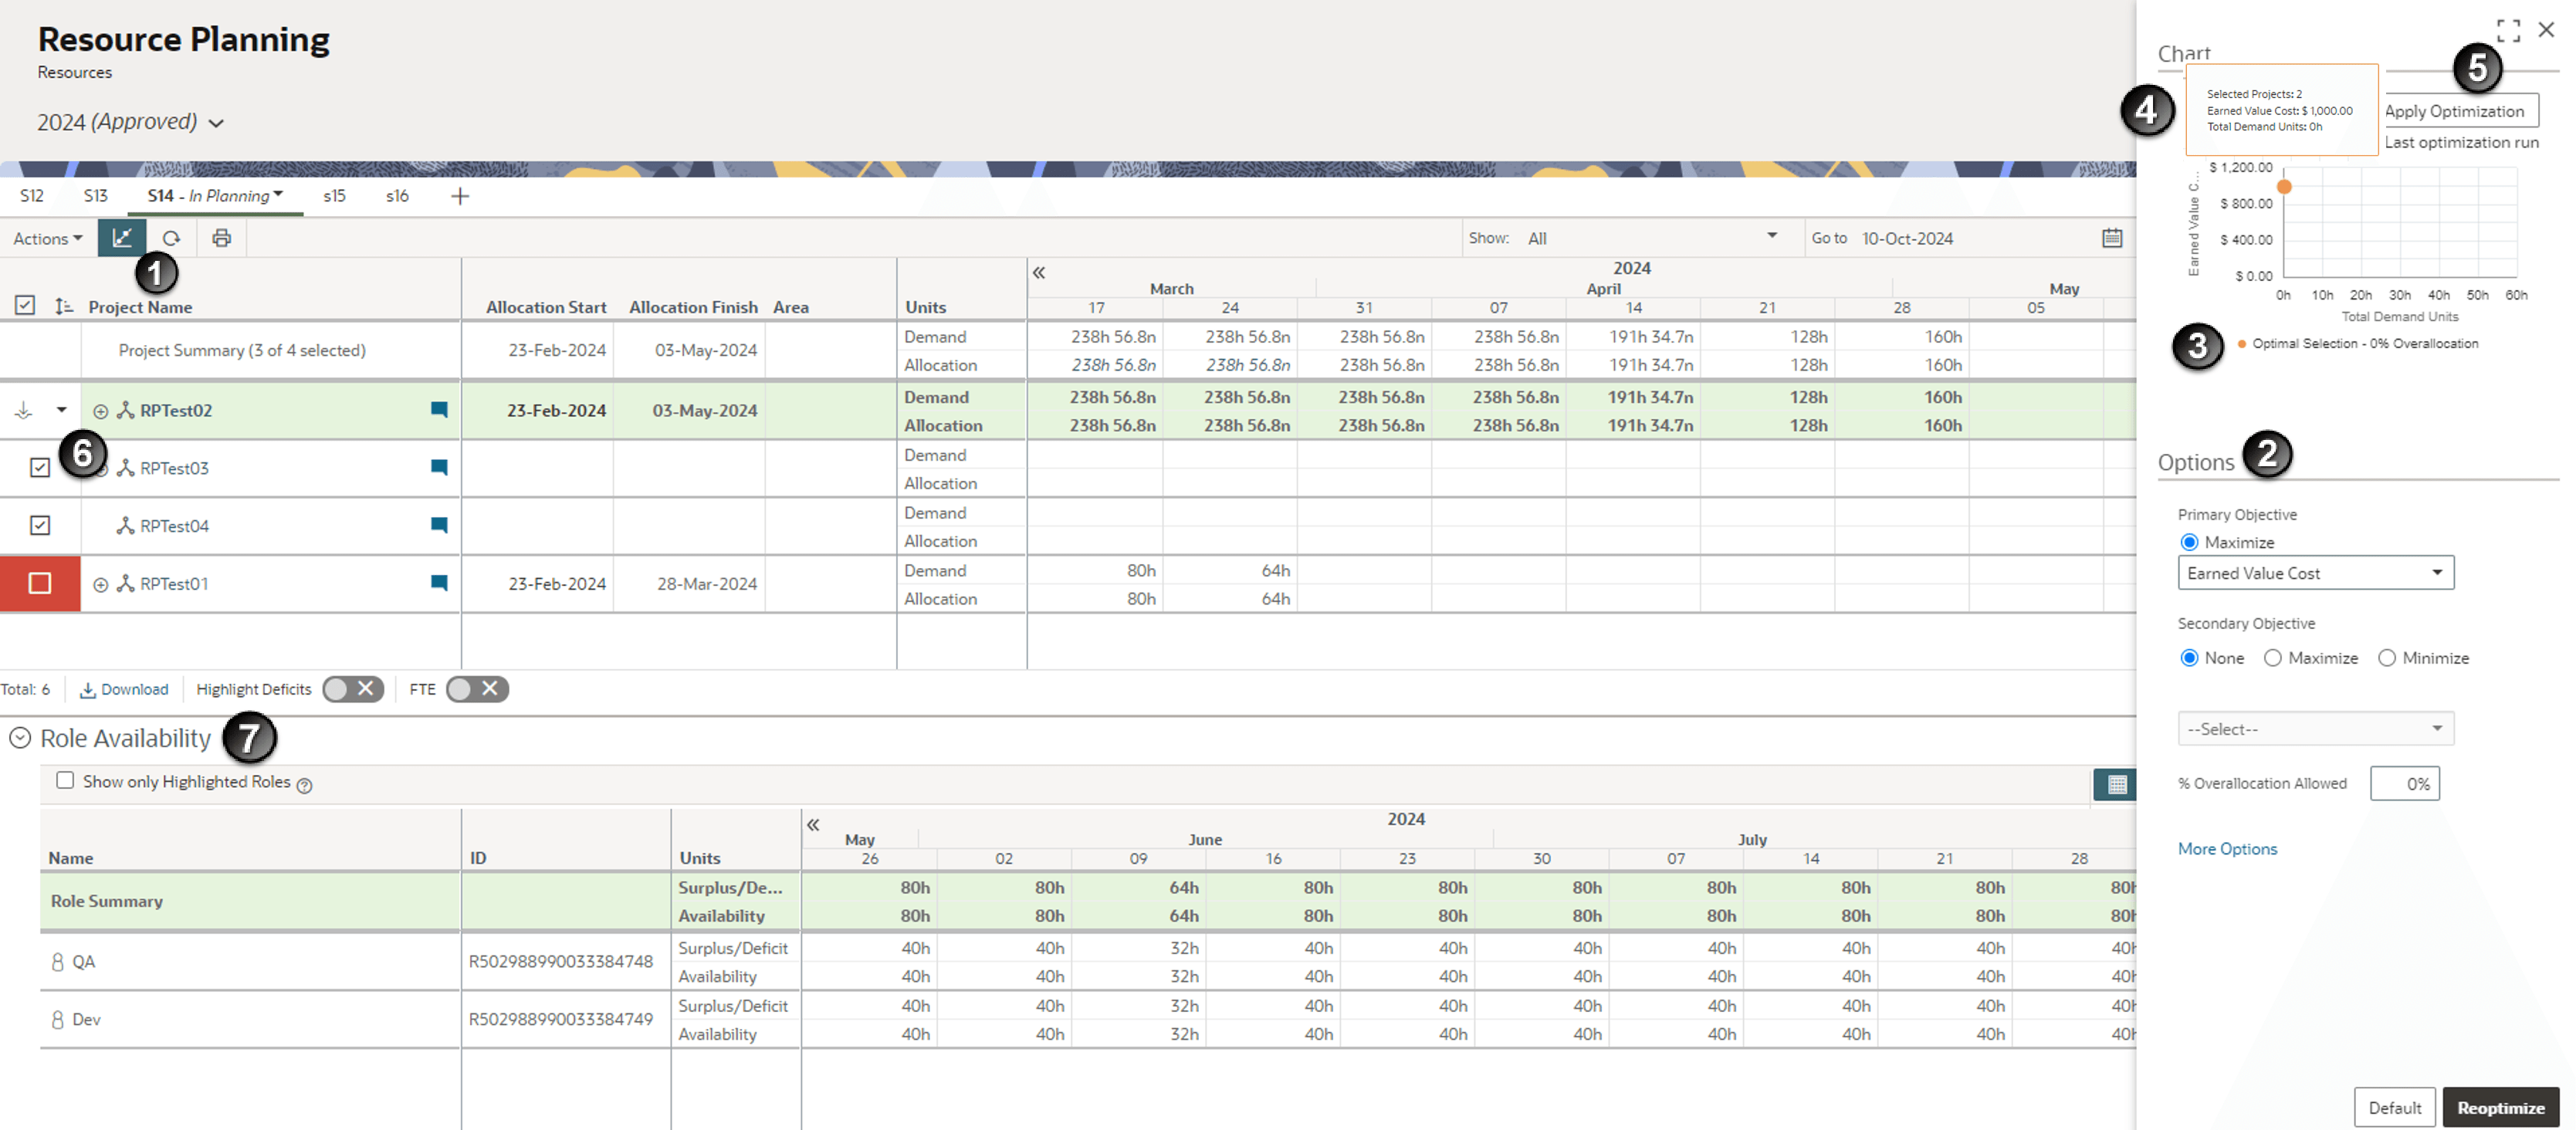Click the % Overallocation Allowed input field

tap(2404, 784)
